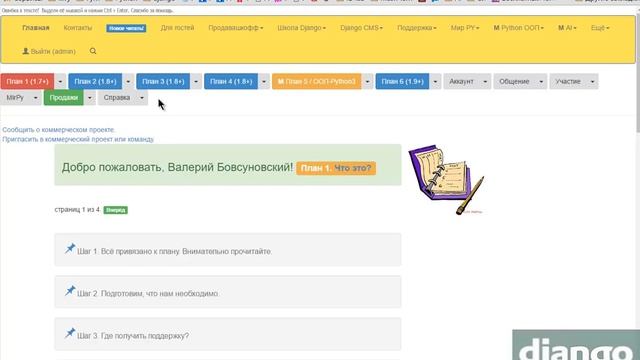640x360 pixels.
Task: Open the caret next to MirPy
Action: point(36,98)
